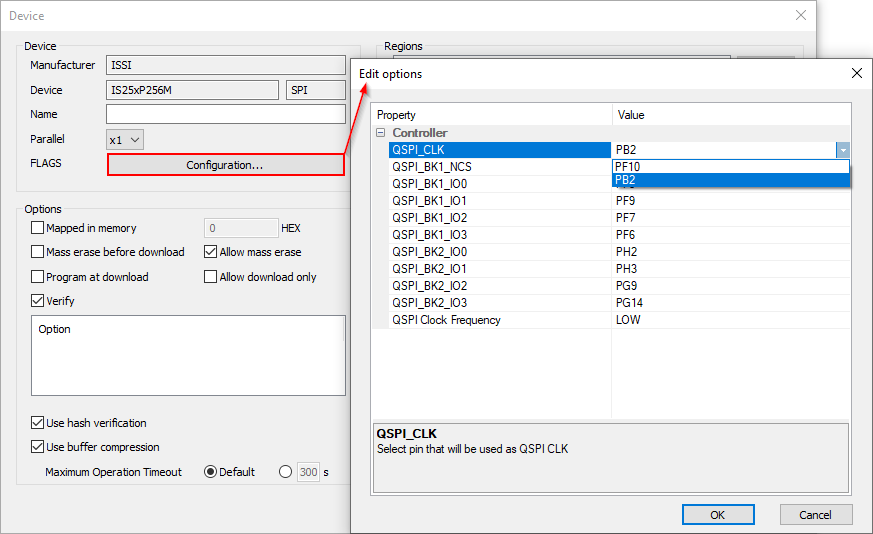This screenshot has width=873, height=534.
Task: Select the QSPI_BK2_IO3 property row
Action: tap(429, 303)
